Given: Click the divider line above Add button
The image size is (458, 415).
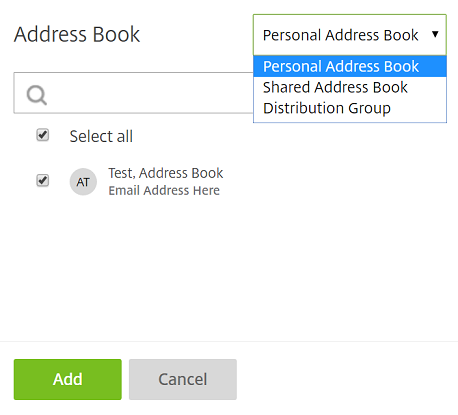Looking at the screenshot, I should pos(229,341).
